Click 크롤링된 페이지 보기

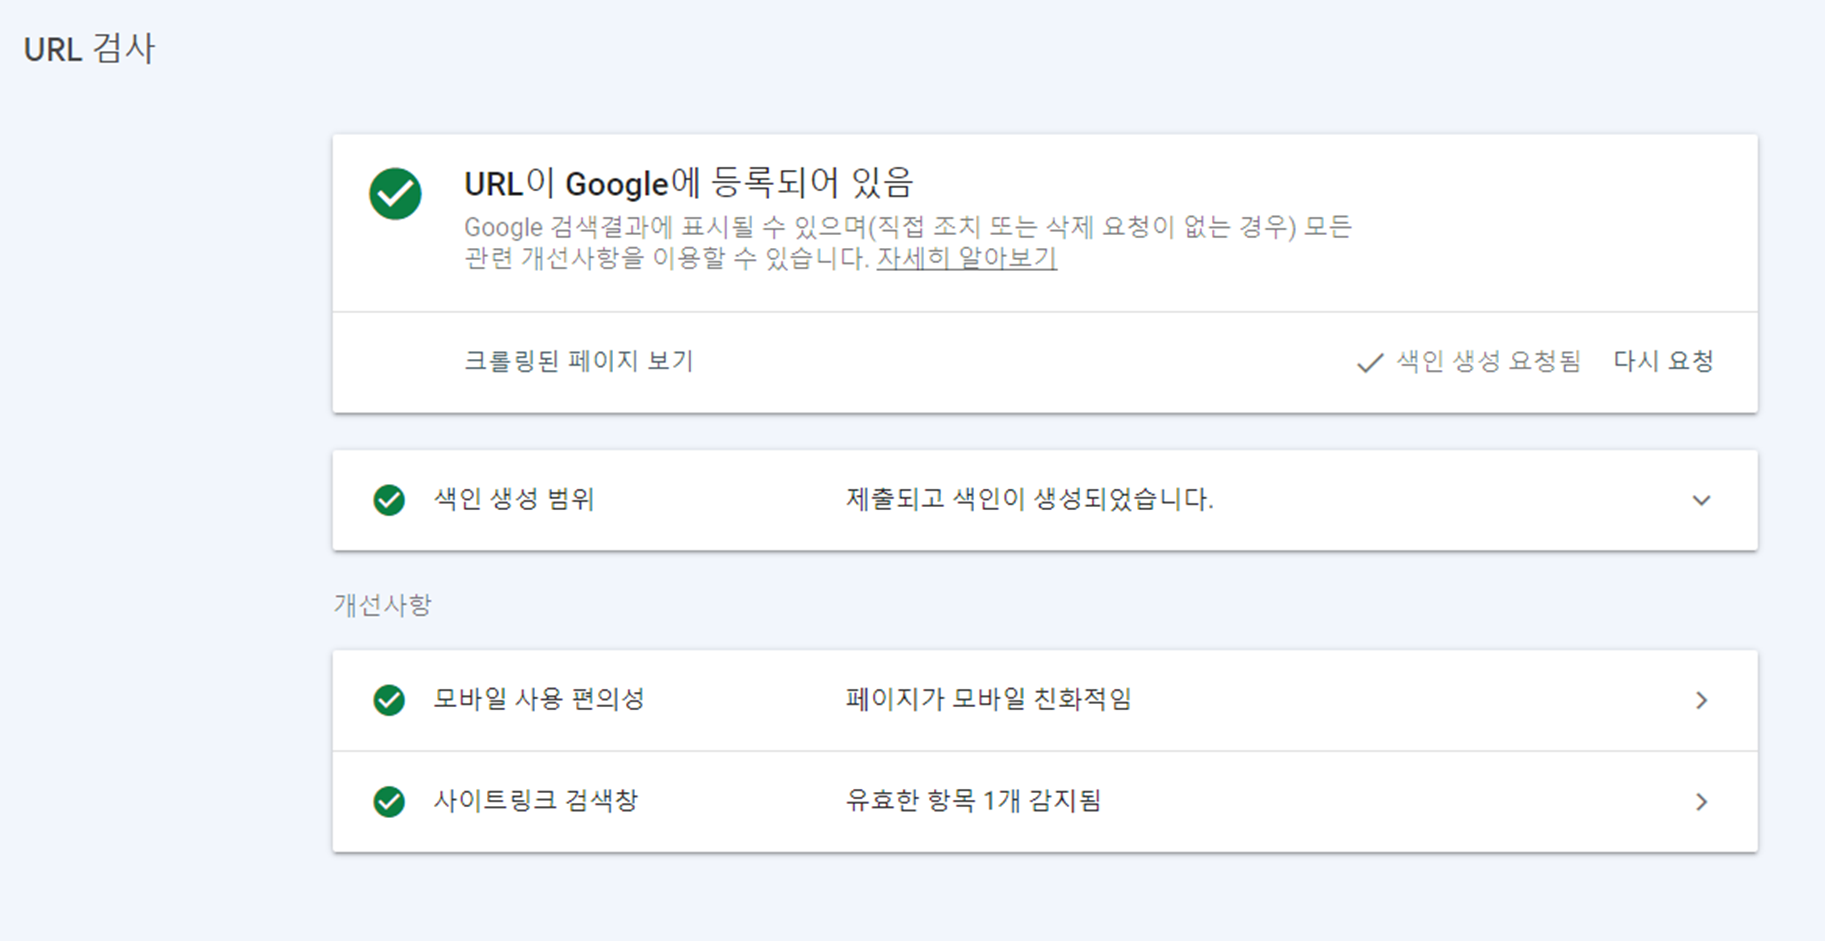[x=580, y=362]
